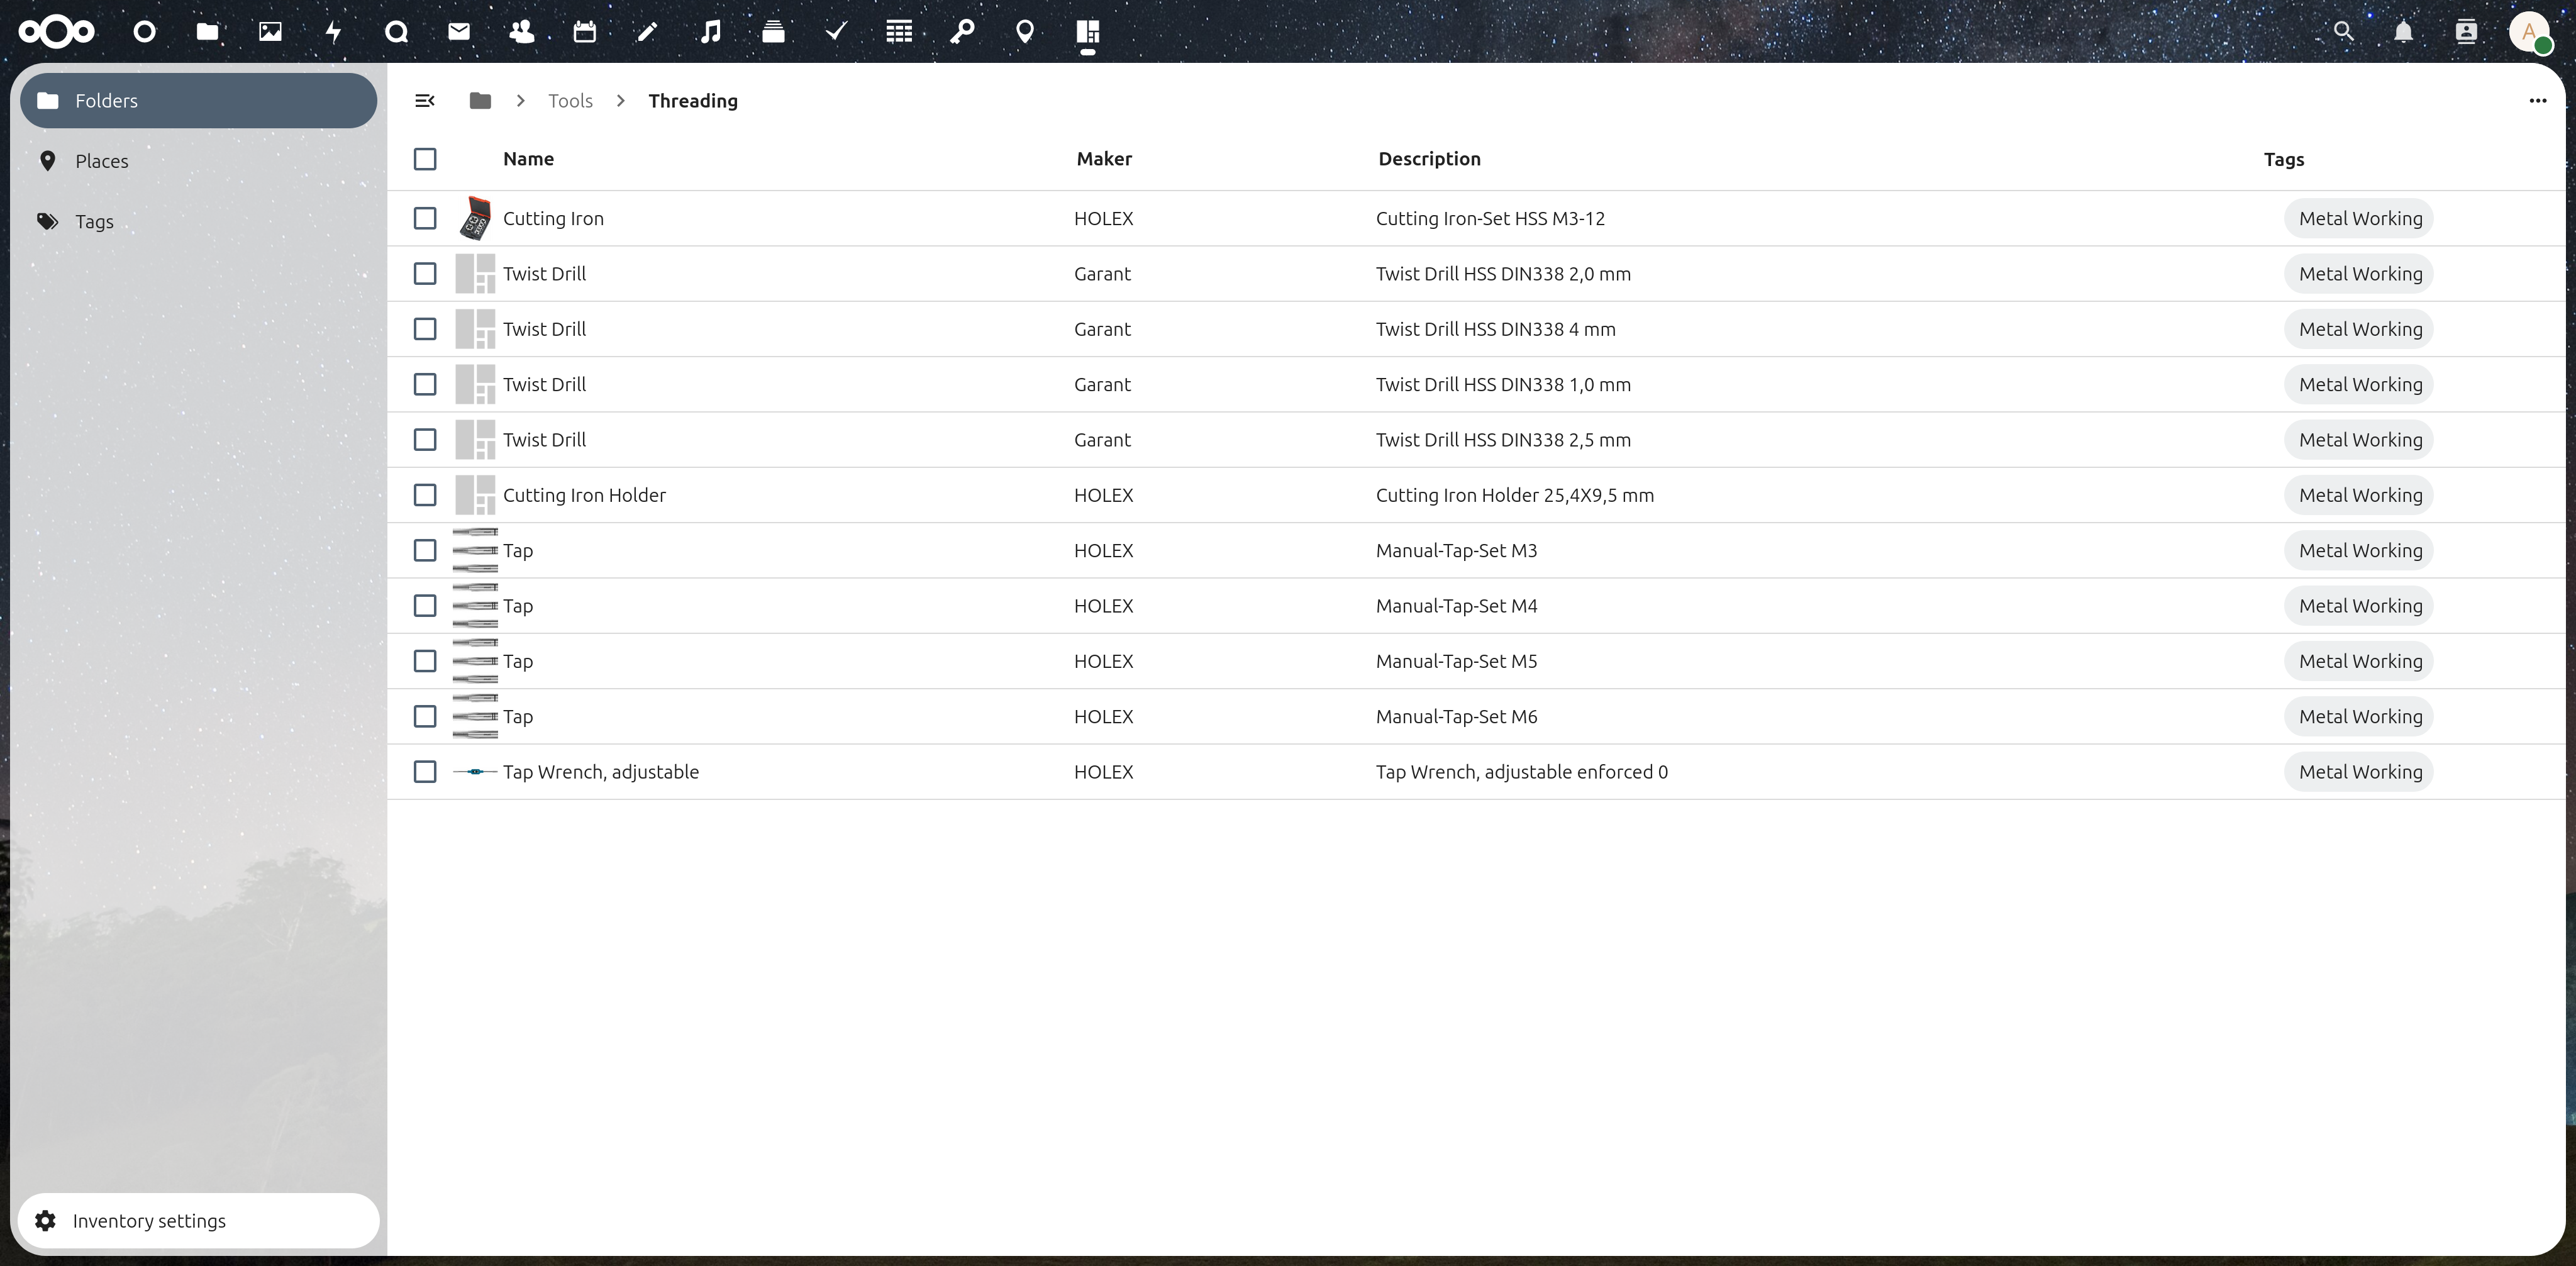The image size is (2576, 1266).
Task: Select the Tap Wrench, adjustable checkbox
Action: coord(425,772)
